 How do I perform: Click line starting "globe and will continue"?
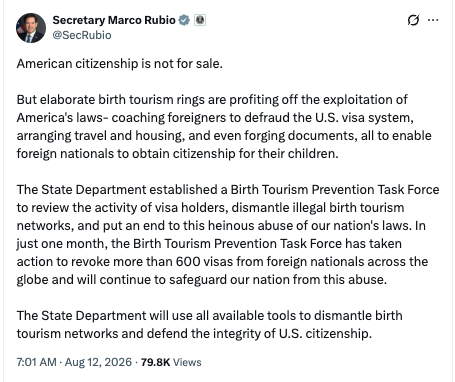(x=202, y=279)
